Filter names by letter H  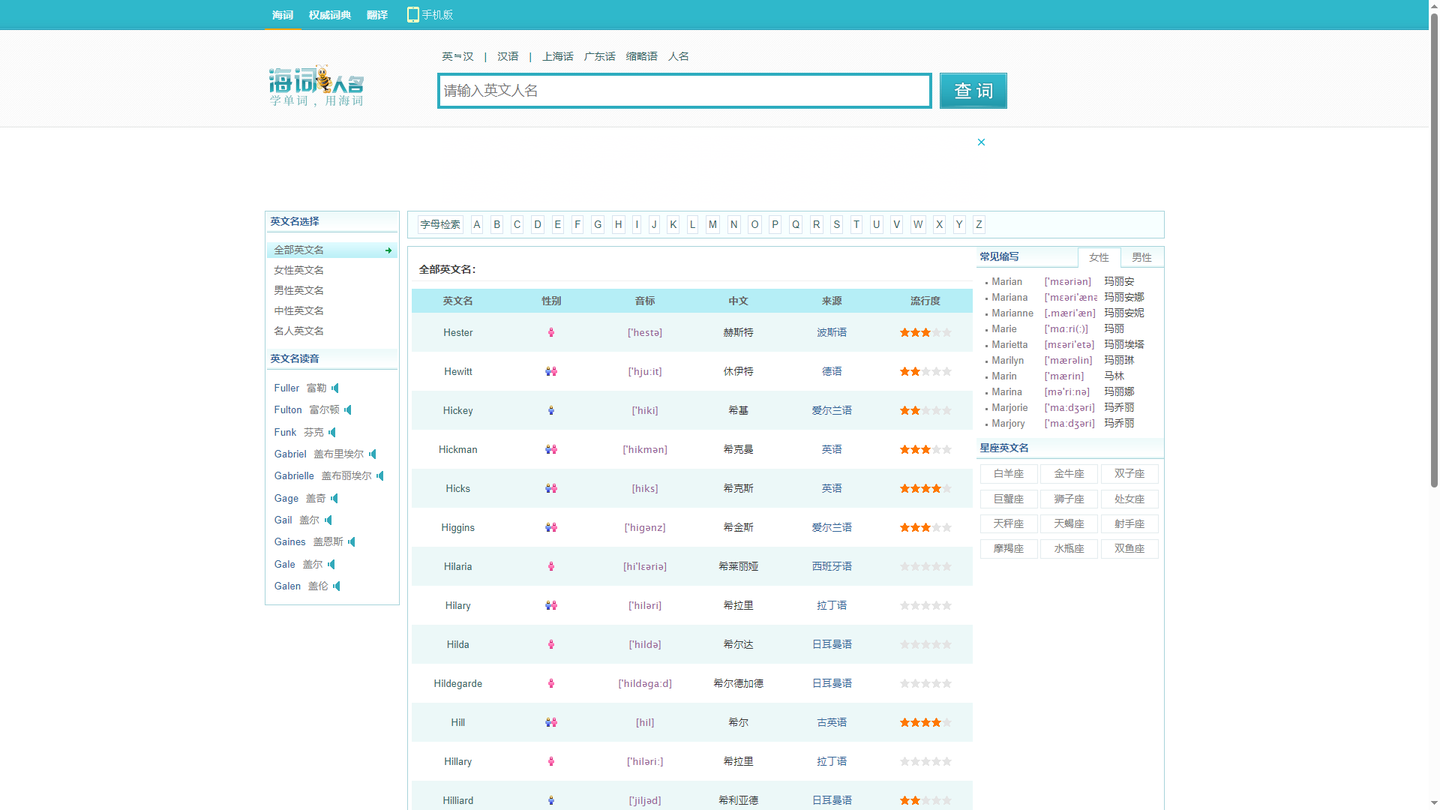[x=618, y=224]
